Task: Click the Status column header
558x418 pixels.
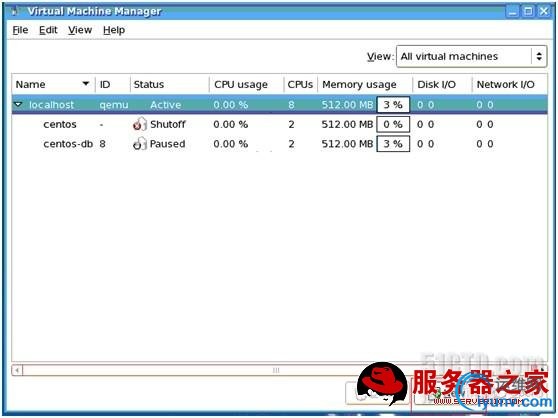Action: click(x=169, y=84)
